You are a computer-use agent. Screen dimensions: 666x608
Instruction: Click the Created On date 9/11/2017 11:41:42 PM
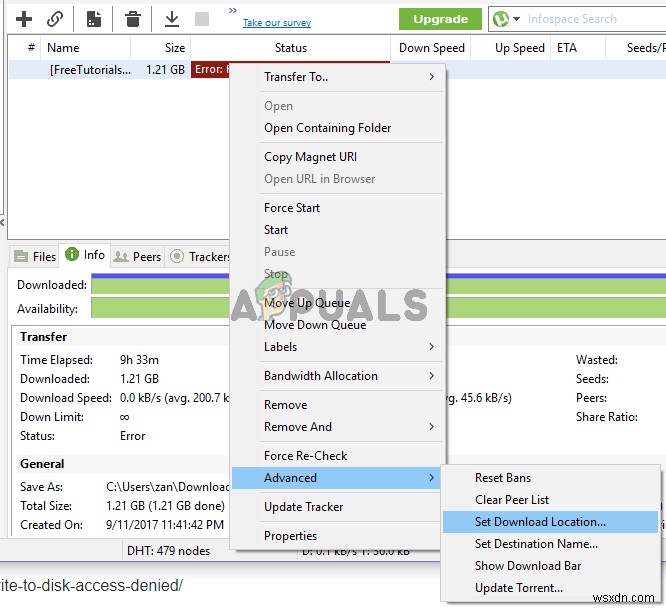click(x=165, y=525)
